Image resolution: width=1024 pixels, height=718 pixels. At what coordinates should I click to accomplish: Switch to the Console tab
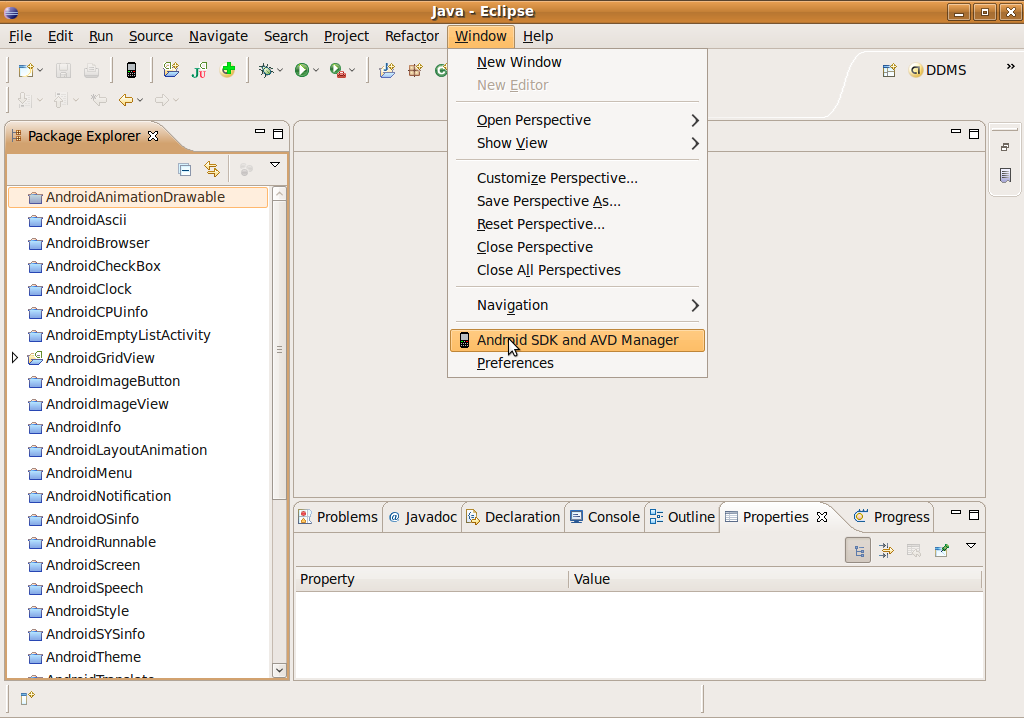tap(604, 517)
